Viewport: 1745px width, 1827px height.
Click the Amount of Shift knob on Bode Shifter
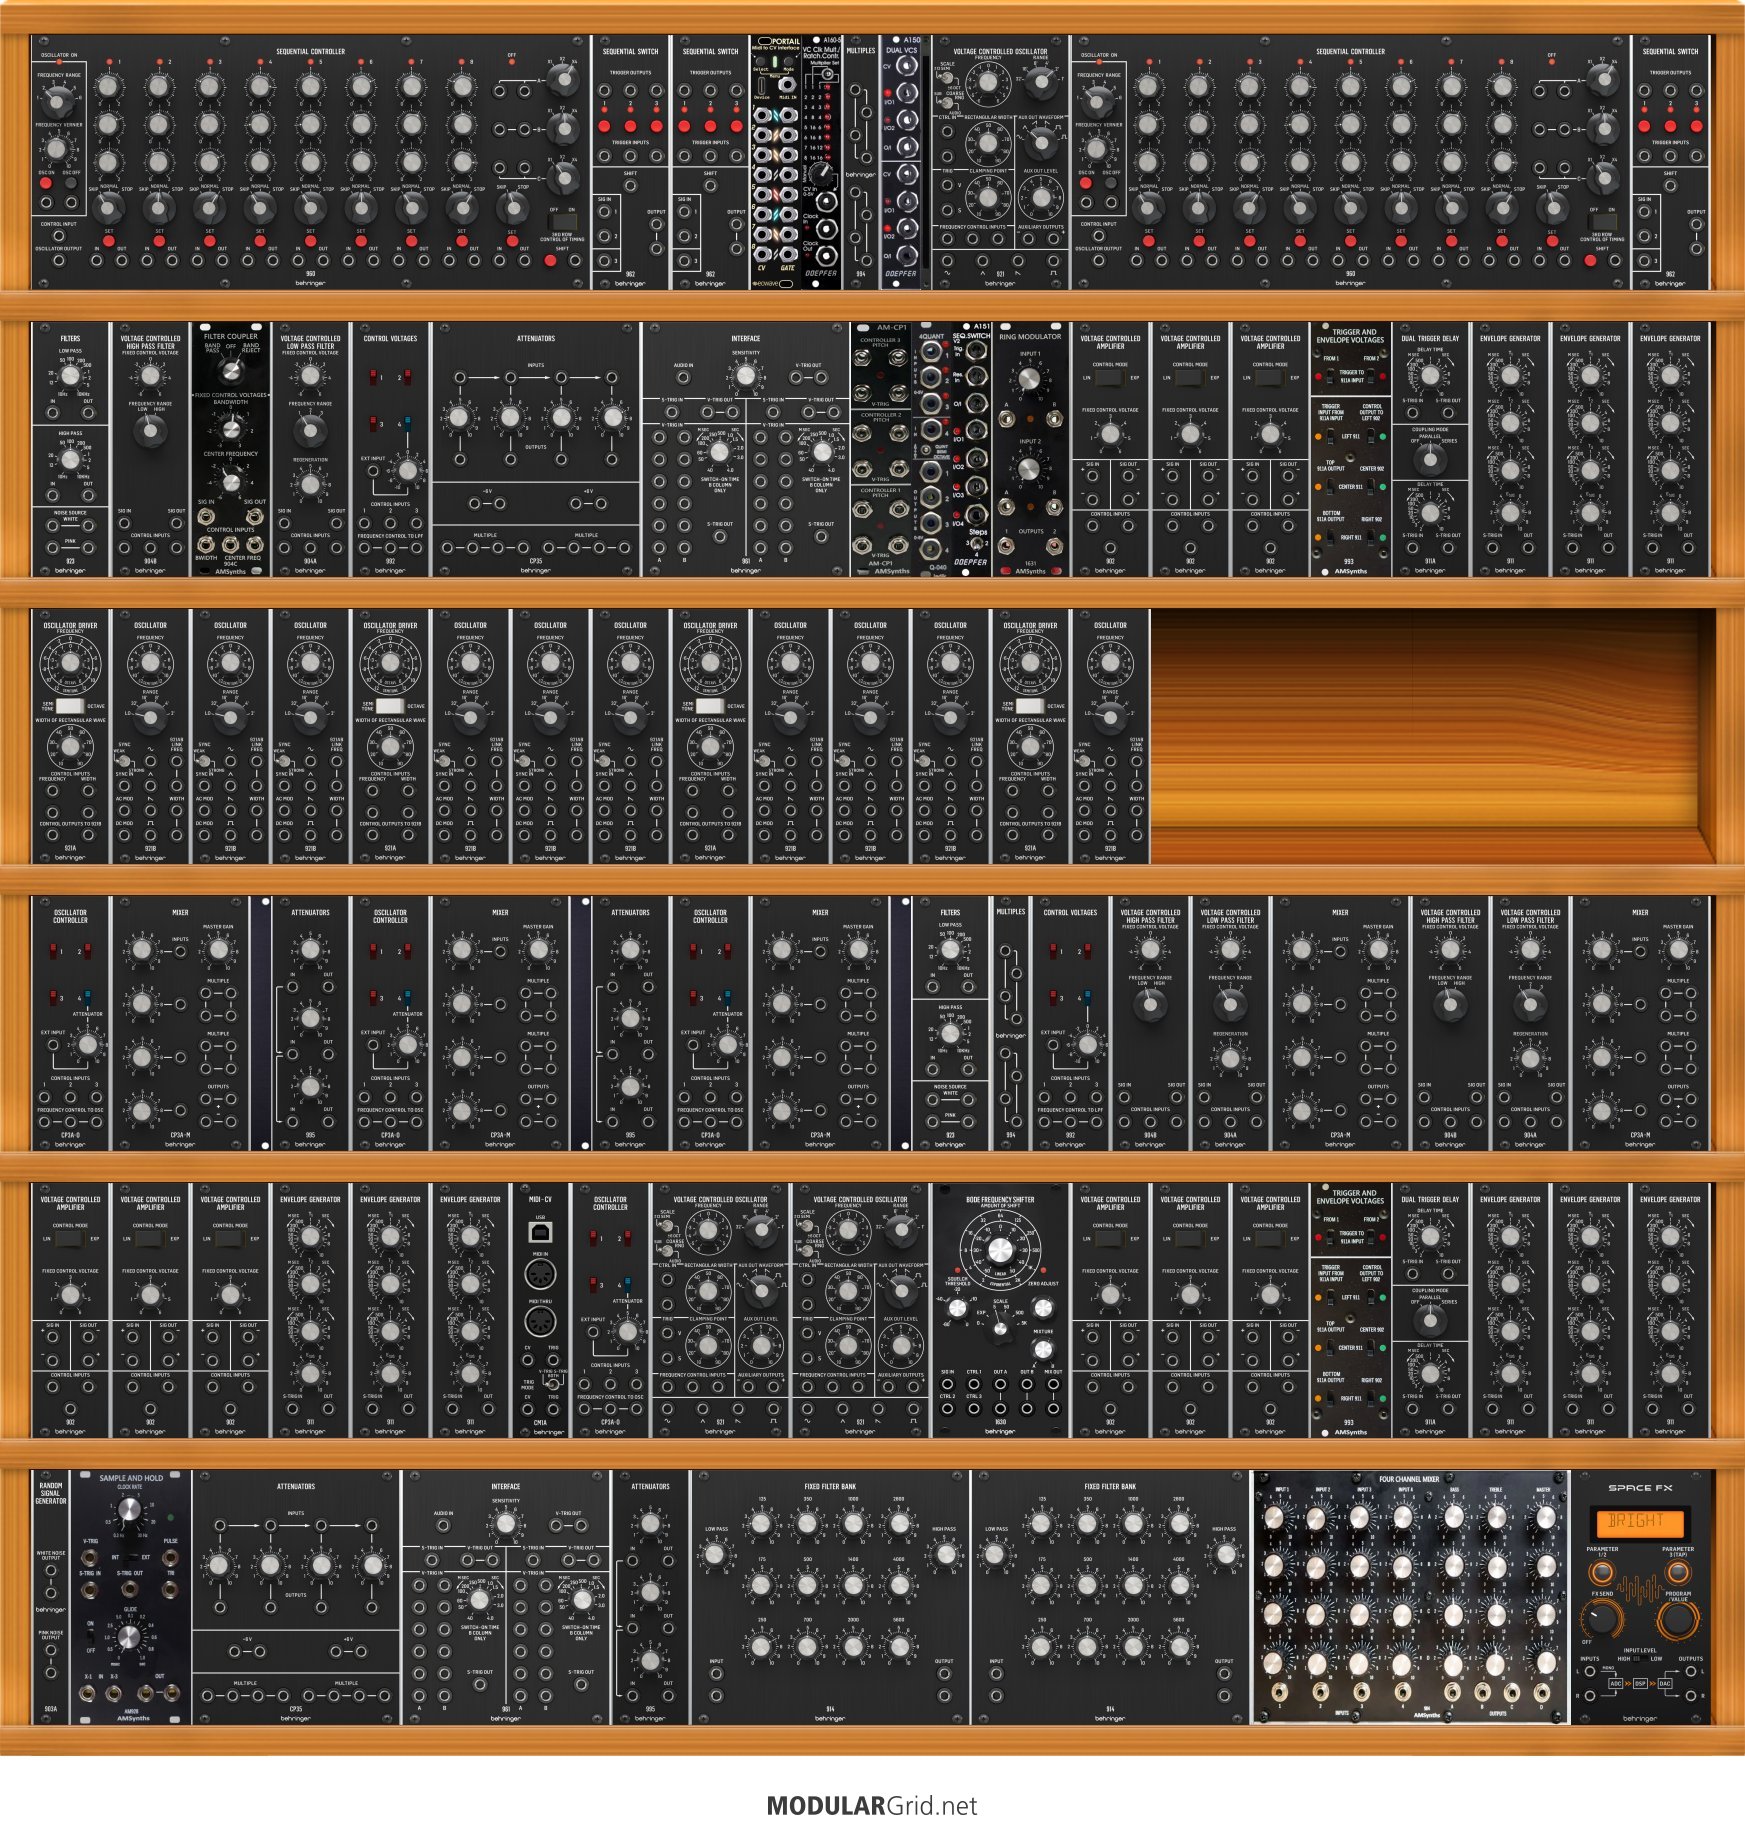[x=1000, y=1251]
